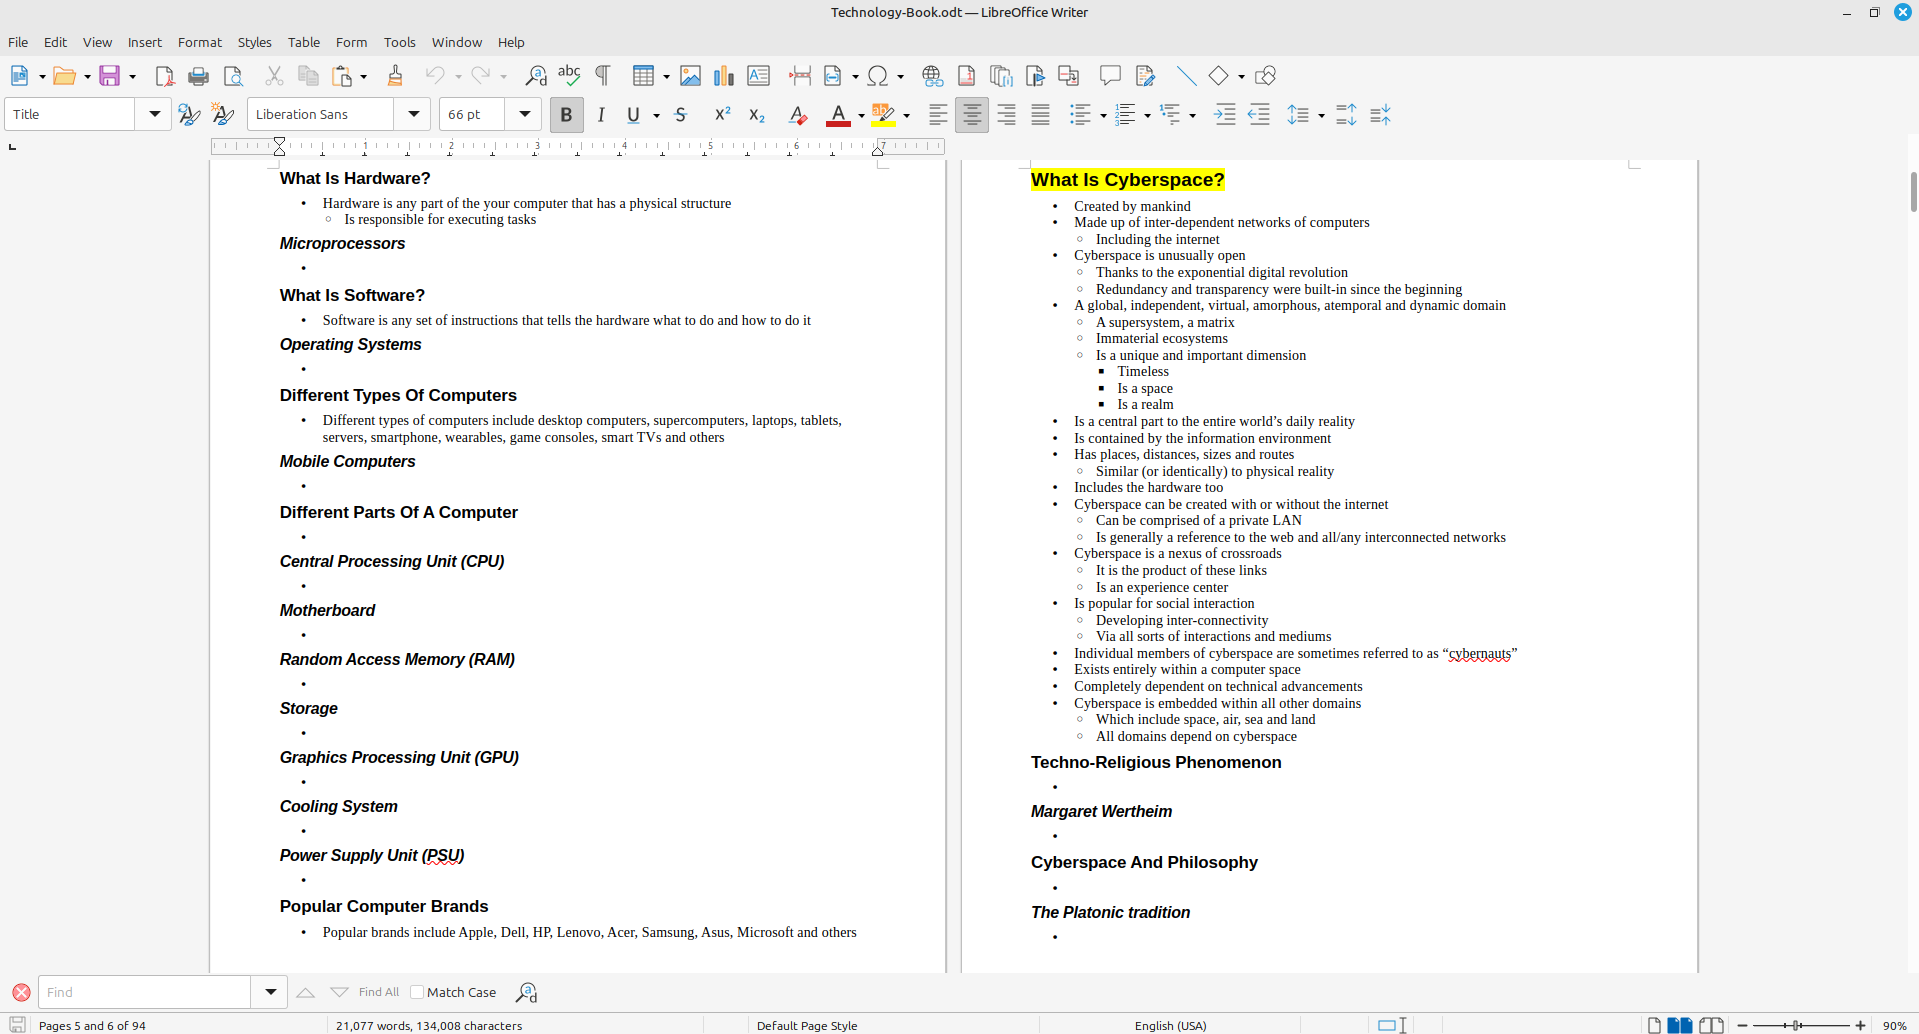Viewport: 1919px width, 1034px height.
Task: Click the Redo arrow icon
Action: (481, 76)
